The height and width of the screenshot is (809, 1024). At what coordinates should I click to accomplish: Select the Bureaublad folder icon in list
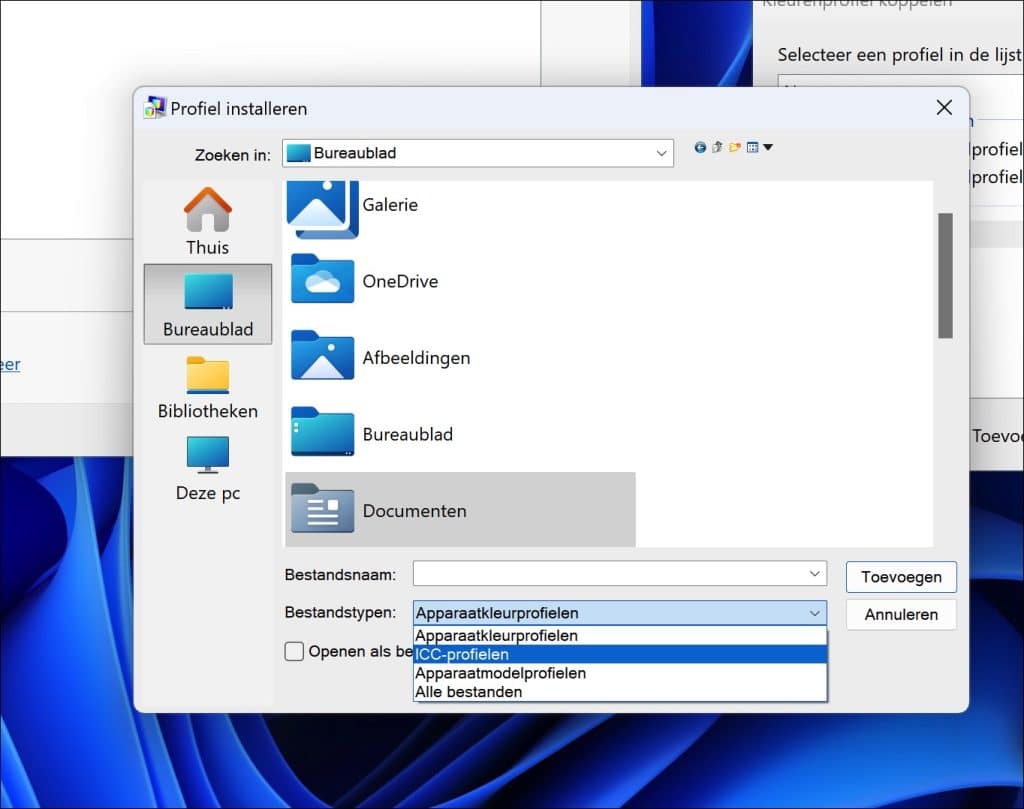[323, 432]
